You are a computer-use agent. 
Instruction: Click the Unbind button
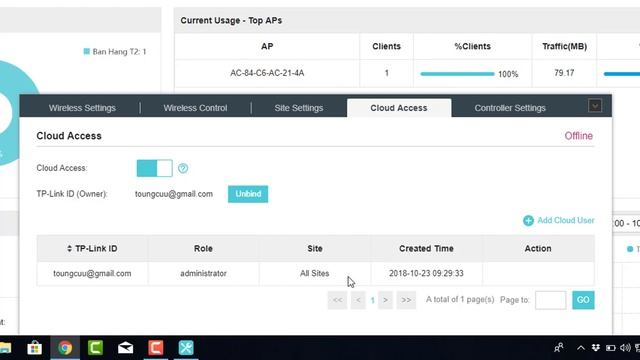click(248, 194)
